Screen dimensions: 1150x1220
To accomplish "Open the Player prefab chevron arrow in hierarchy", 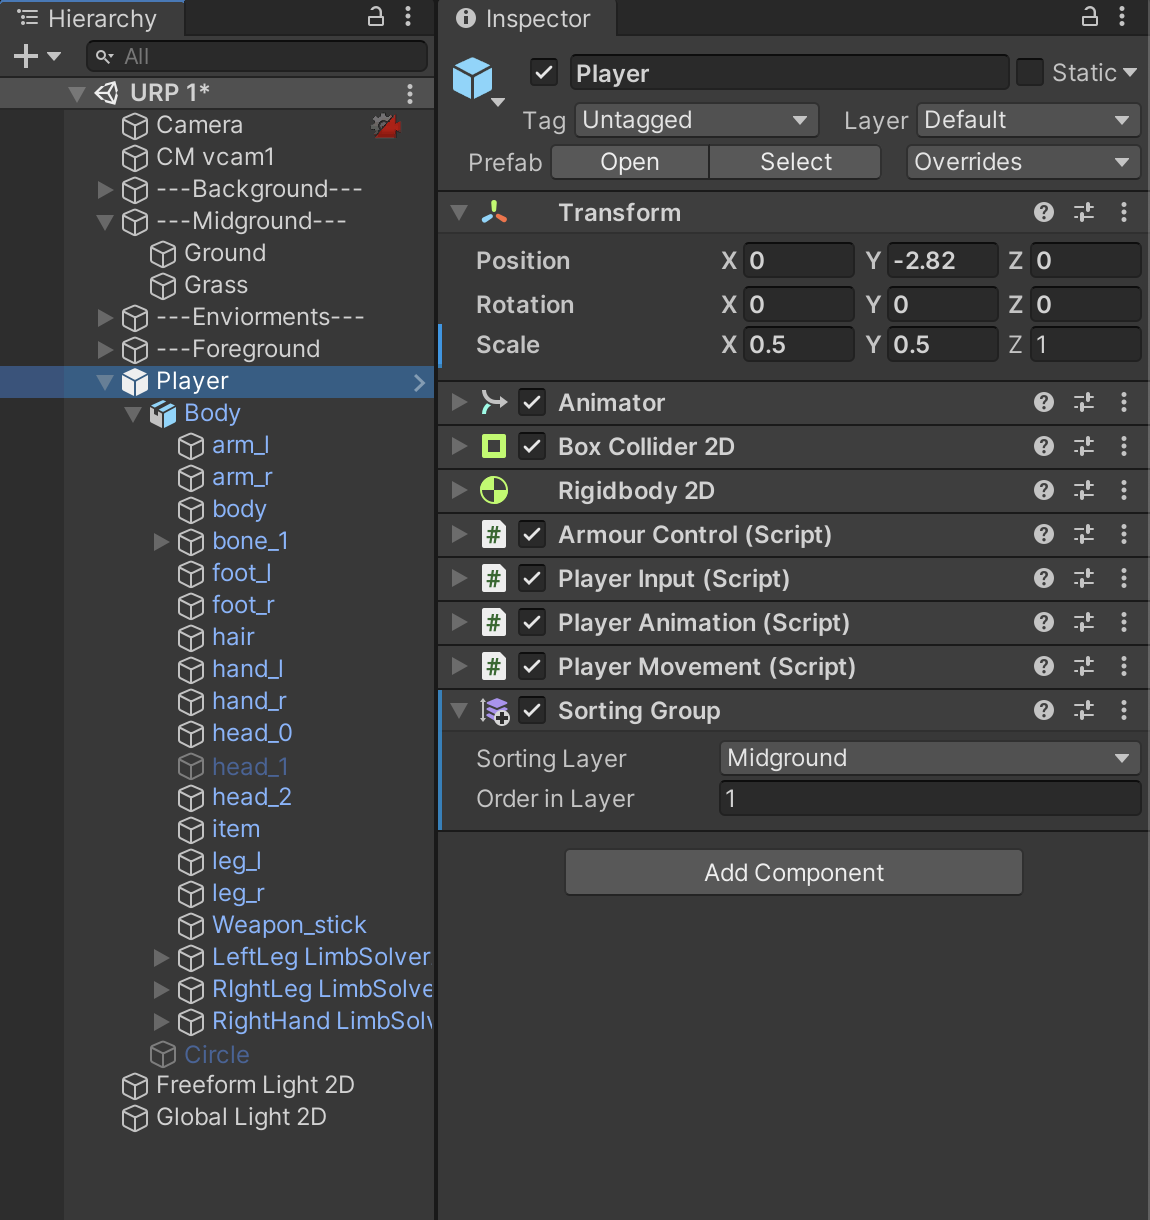I will click(419, 382).
